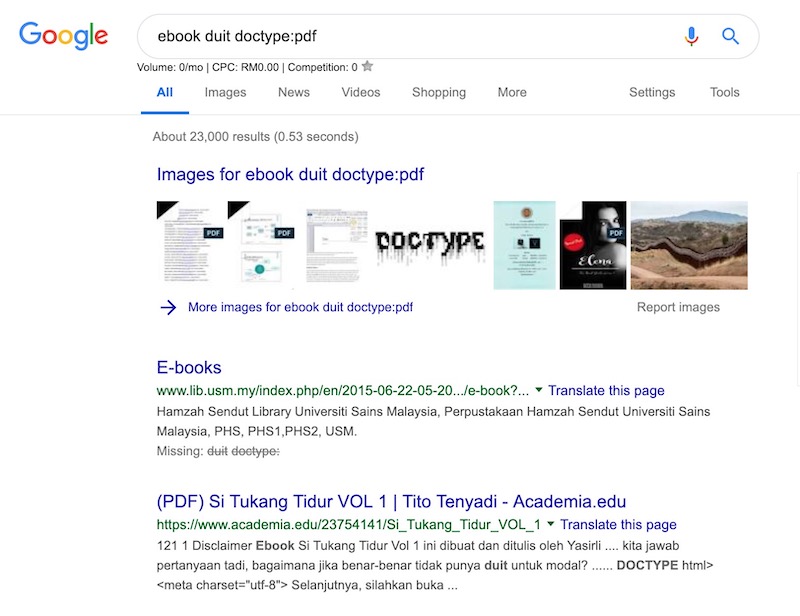Select the All tab
This screenshot has width=800, height=616.
(x=165, y=92)
